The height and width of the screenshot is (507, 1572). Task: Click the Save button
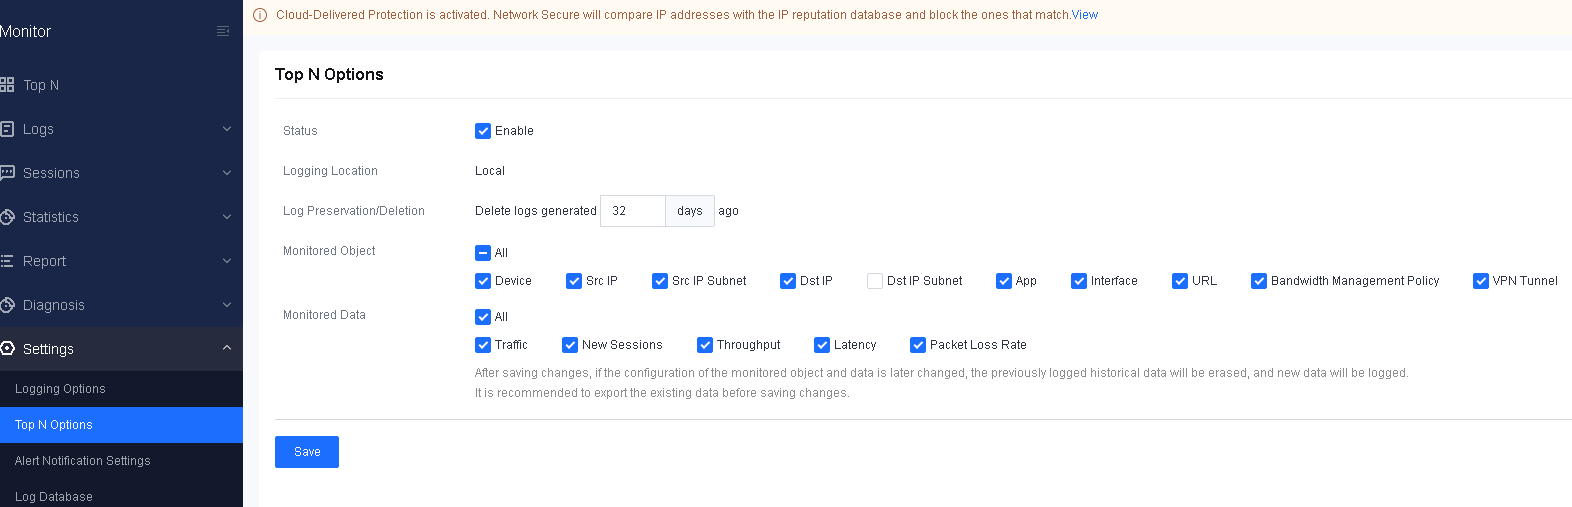point(307,452)
